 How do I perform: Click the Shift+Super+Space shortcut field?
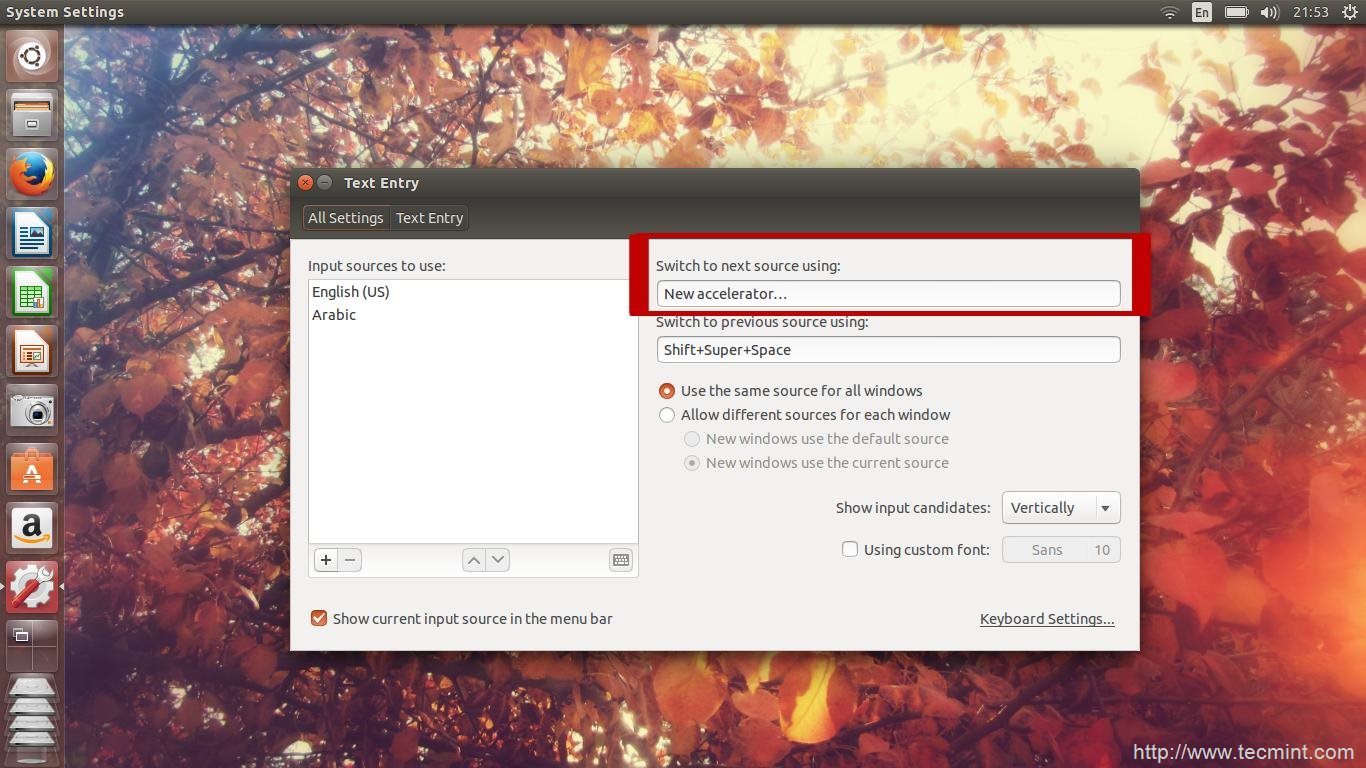pyautogui.click(x=888, y=350)
